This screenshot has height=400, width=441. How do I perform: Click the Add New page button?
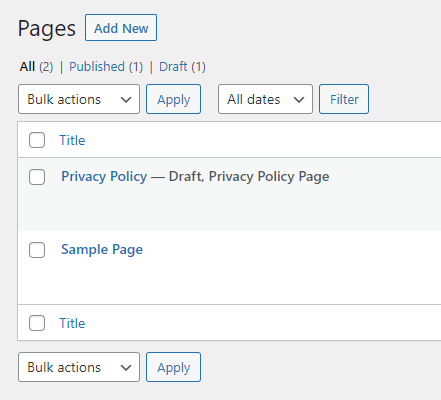pos(121,28)
